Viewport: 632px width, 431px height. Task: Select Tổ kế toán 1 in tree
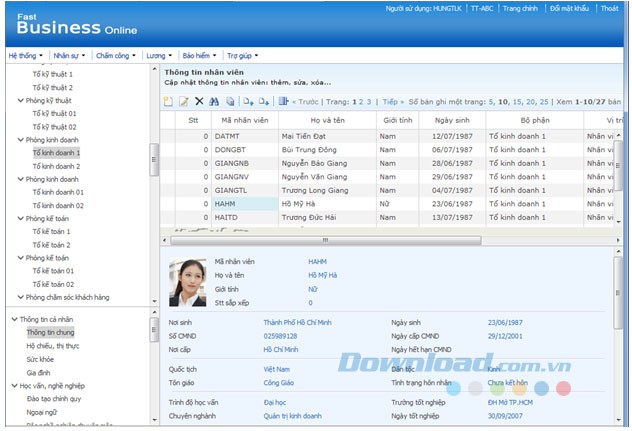tap(51, 232)
